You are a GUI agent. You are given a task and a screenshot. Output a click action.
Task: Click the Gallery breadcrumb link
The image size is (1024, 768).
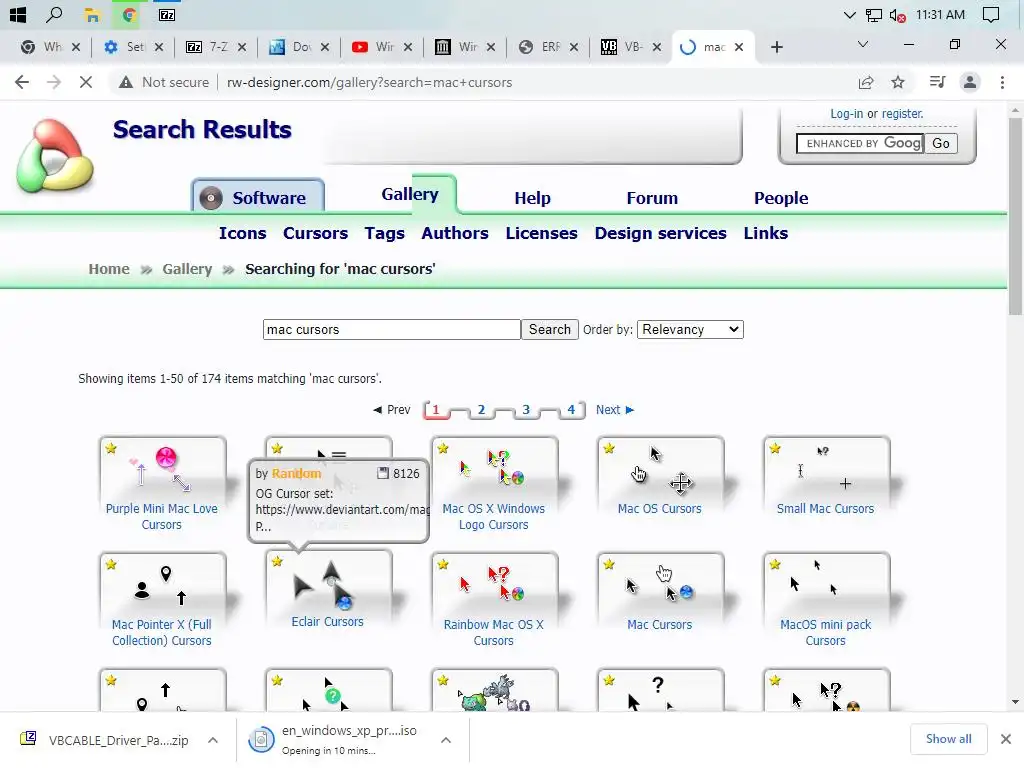click(x=187, y=269)
